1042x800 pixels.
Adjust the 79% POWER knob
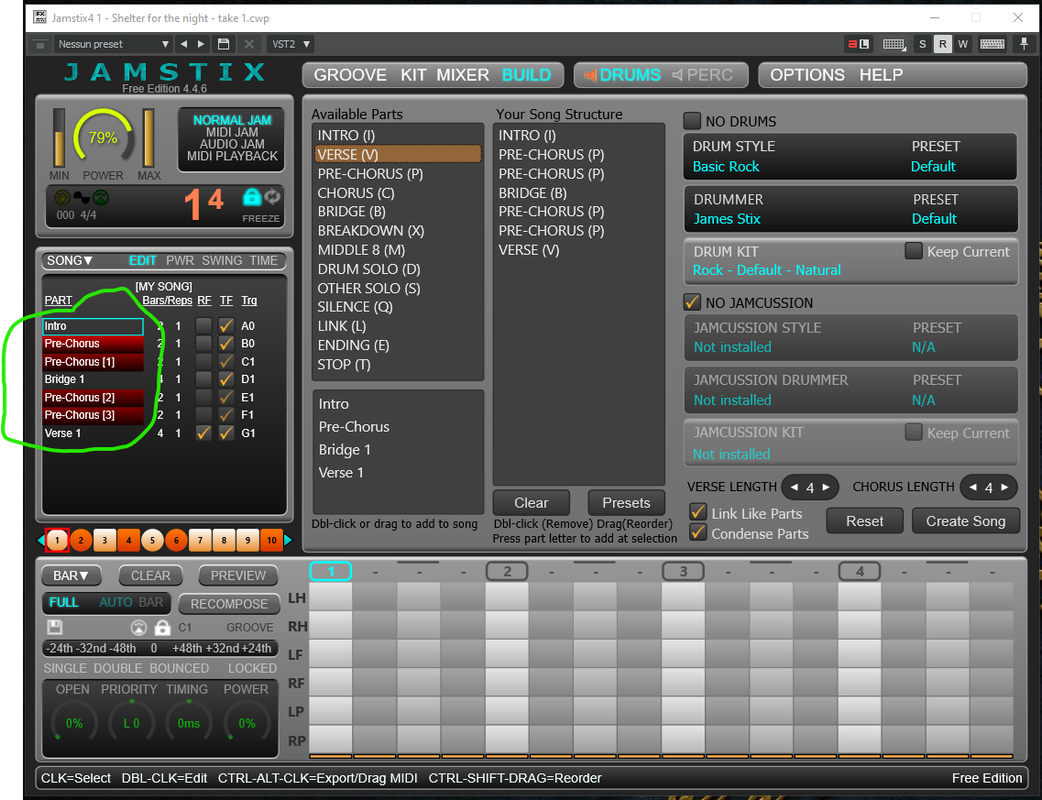[x=103, y=138]
